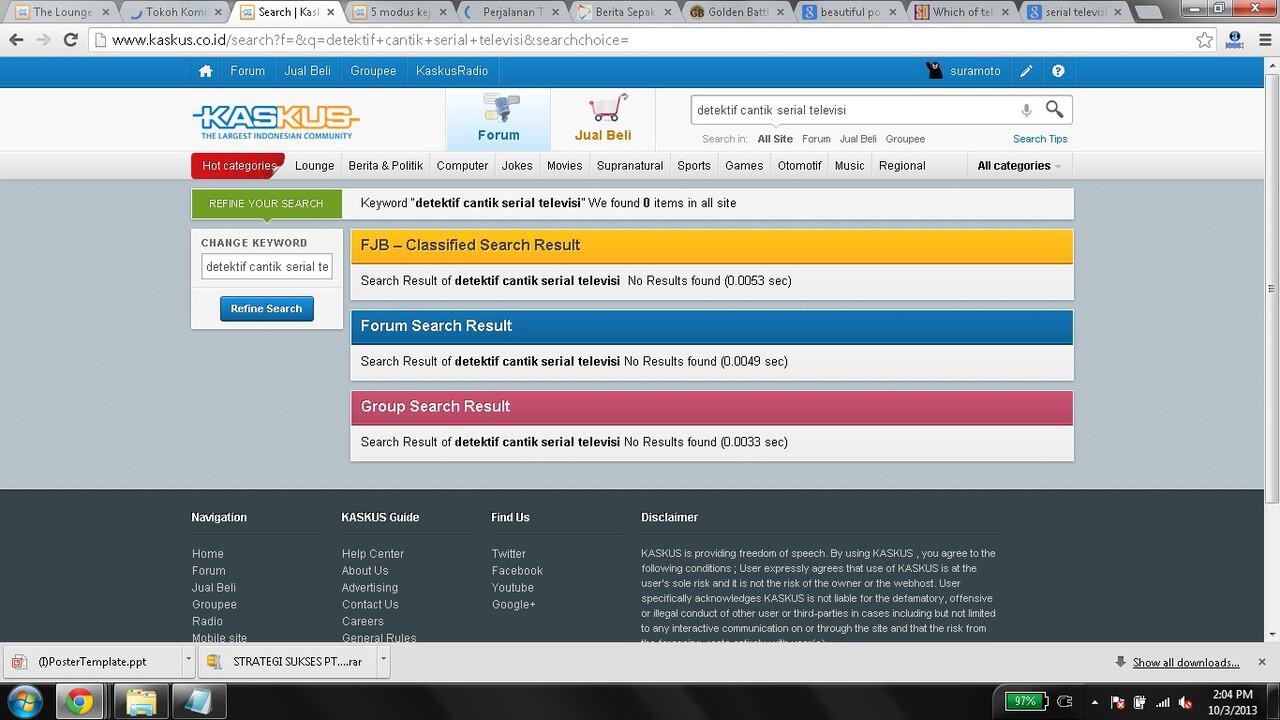Click the browser forward arrow
This screenshot has width=1280, height=720.
pyautogui.click(x=42, y=40)
